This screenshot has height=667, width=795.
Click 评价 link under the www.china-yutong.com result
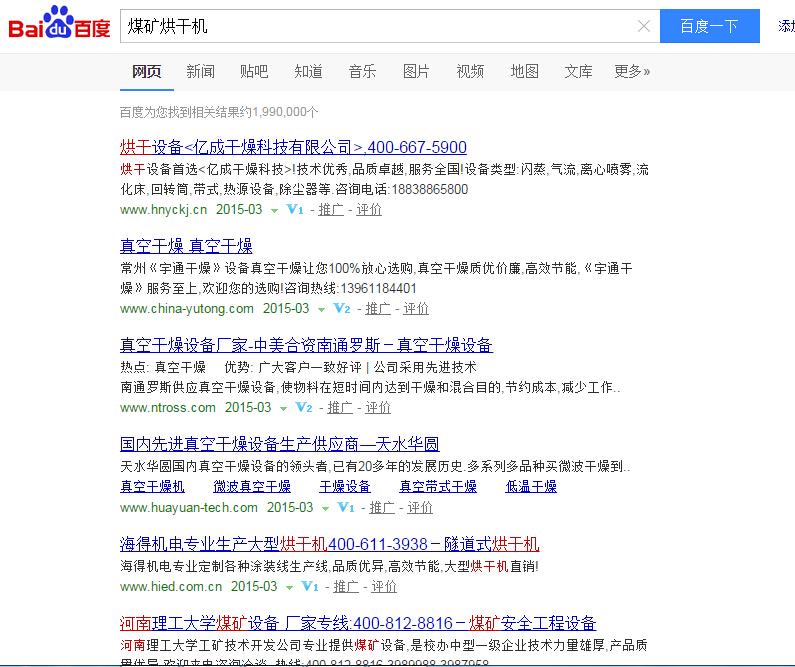coord(416,309)
